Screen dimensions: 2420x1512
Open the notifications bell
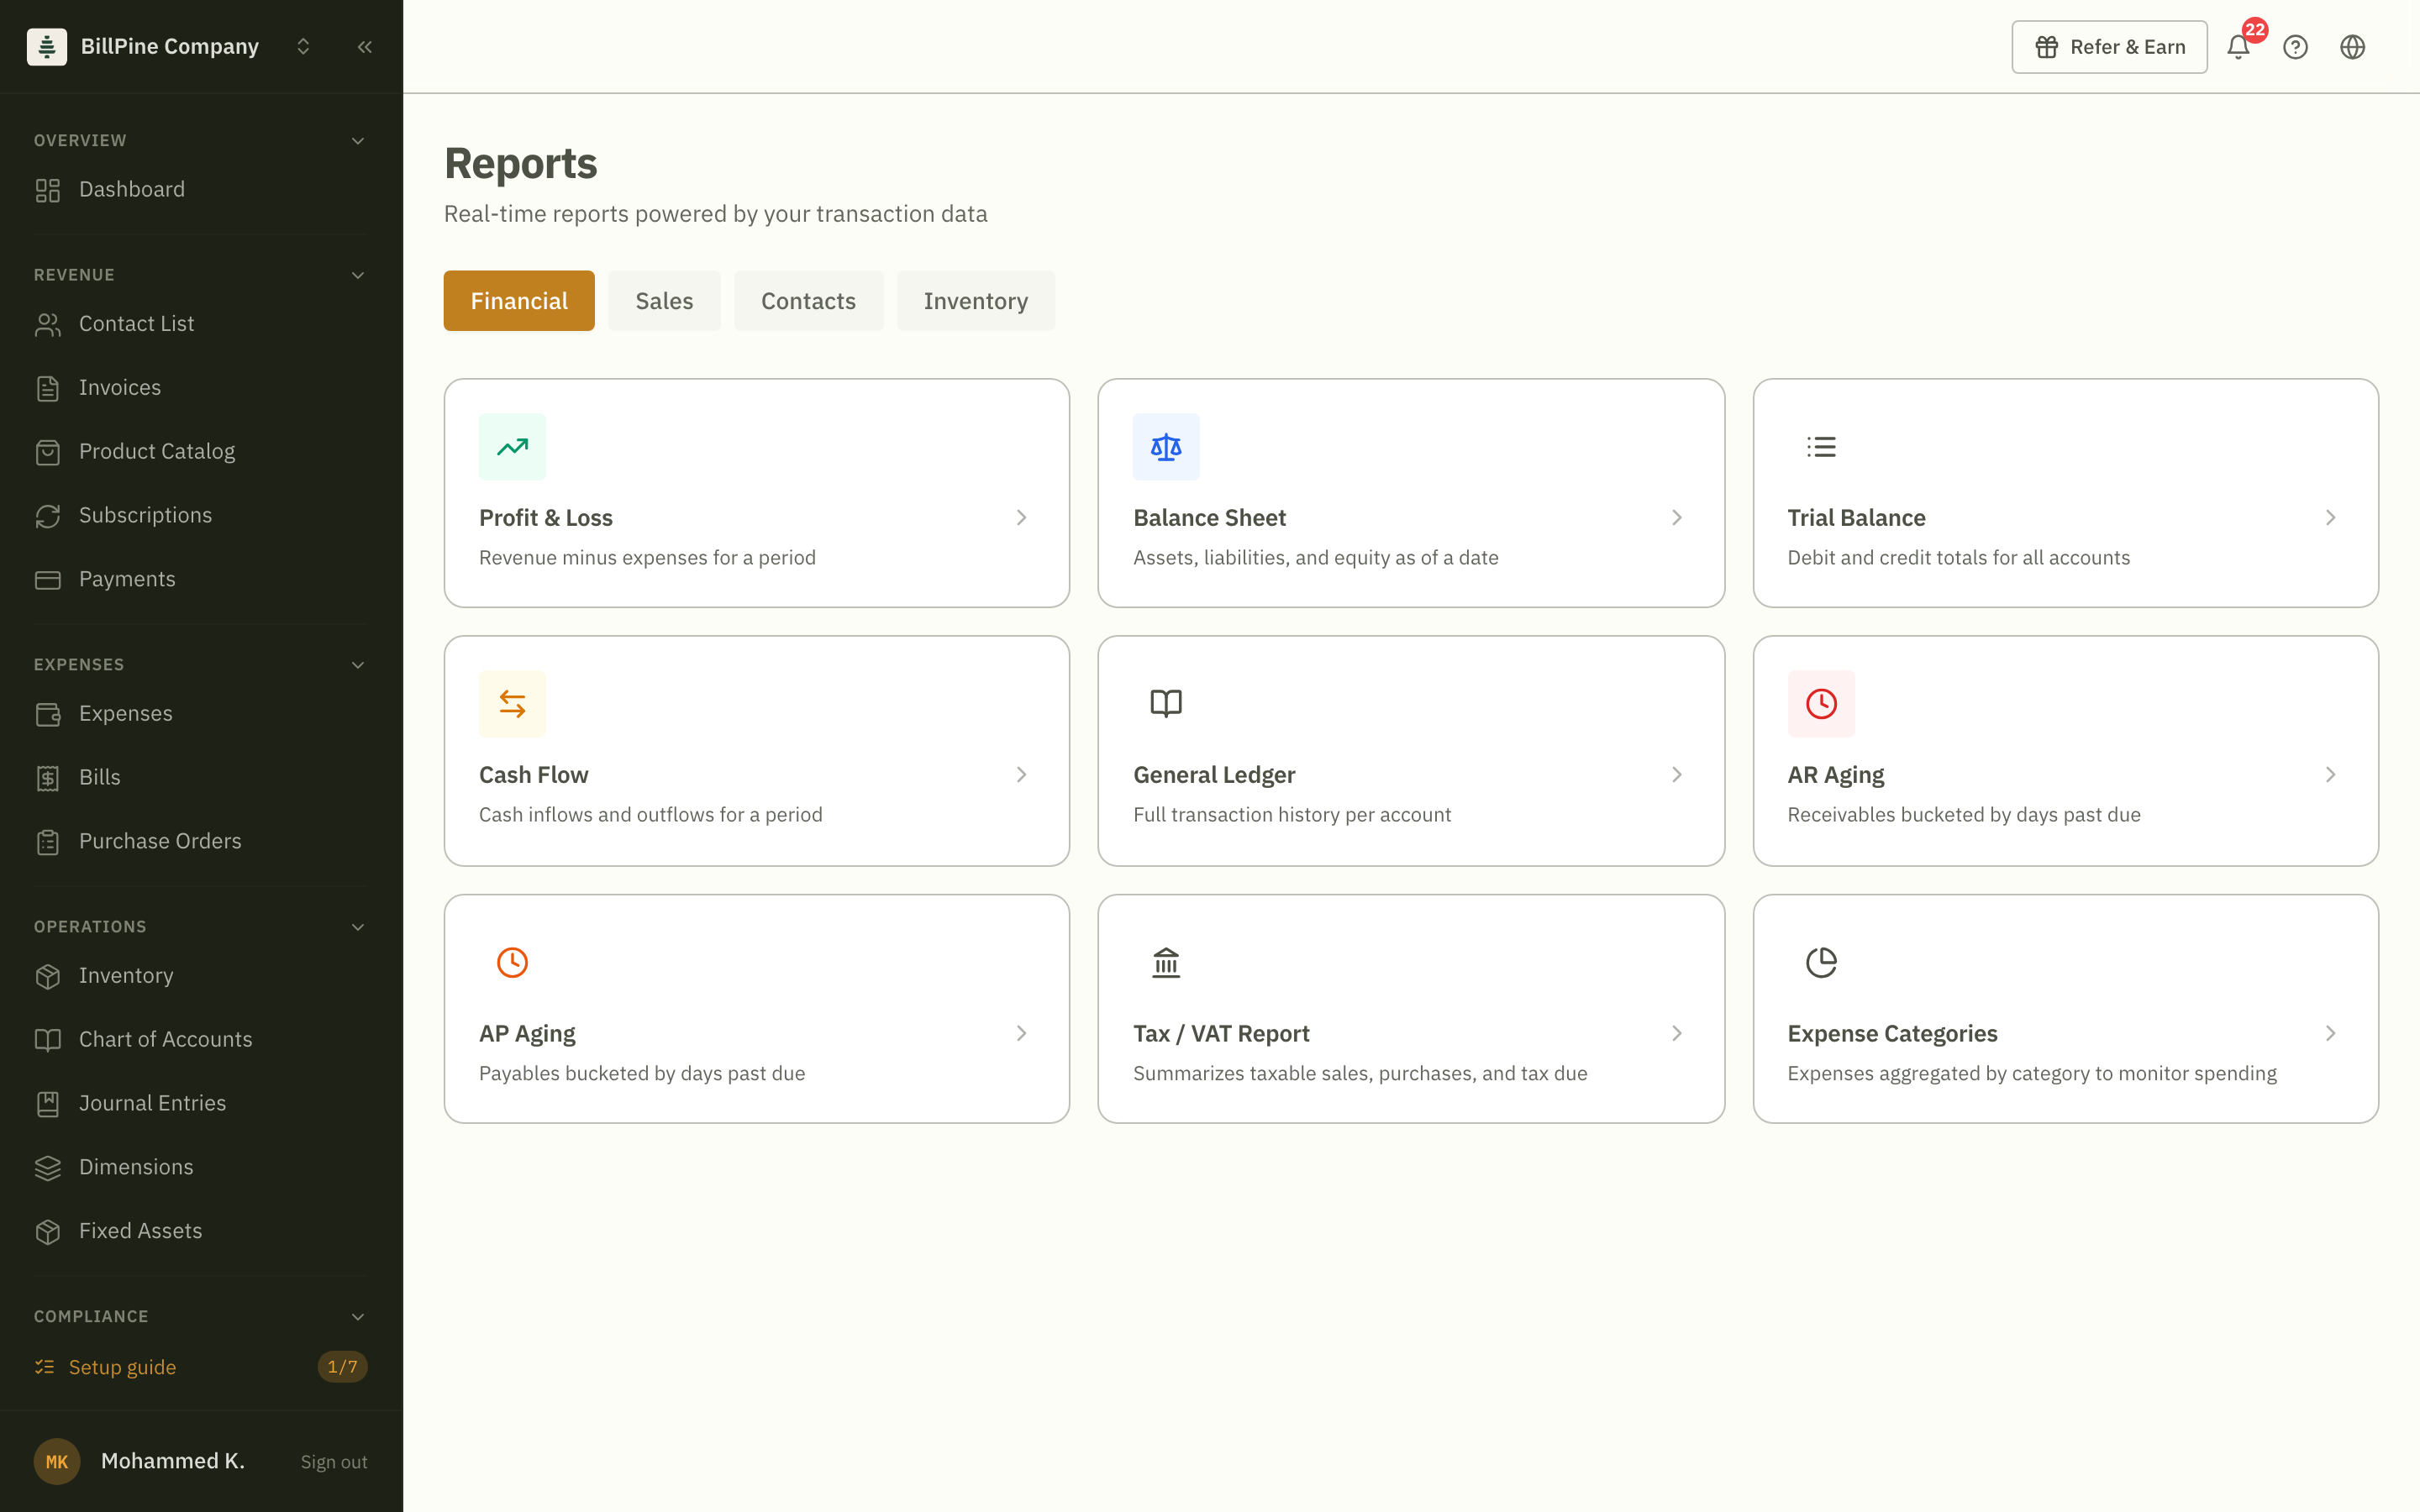2238,47
